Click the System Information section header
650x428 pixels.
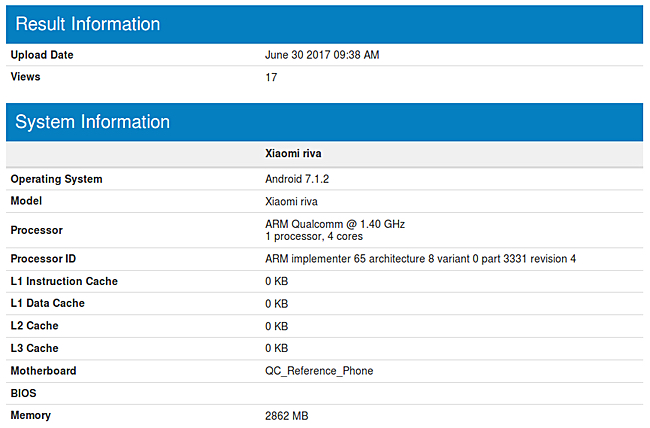click(93, 122)
